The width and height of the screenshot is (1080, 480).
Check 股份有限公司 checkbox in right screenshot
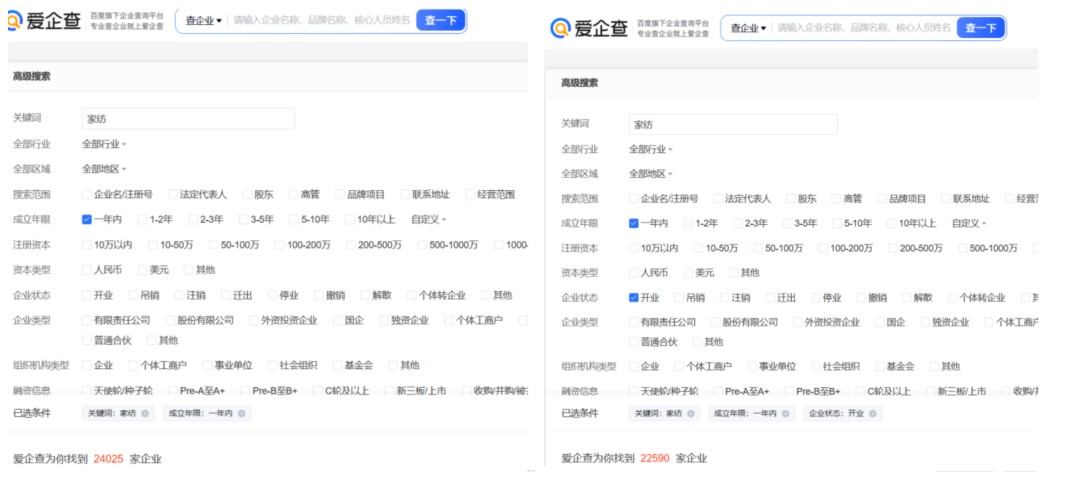point(716,322)
